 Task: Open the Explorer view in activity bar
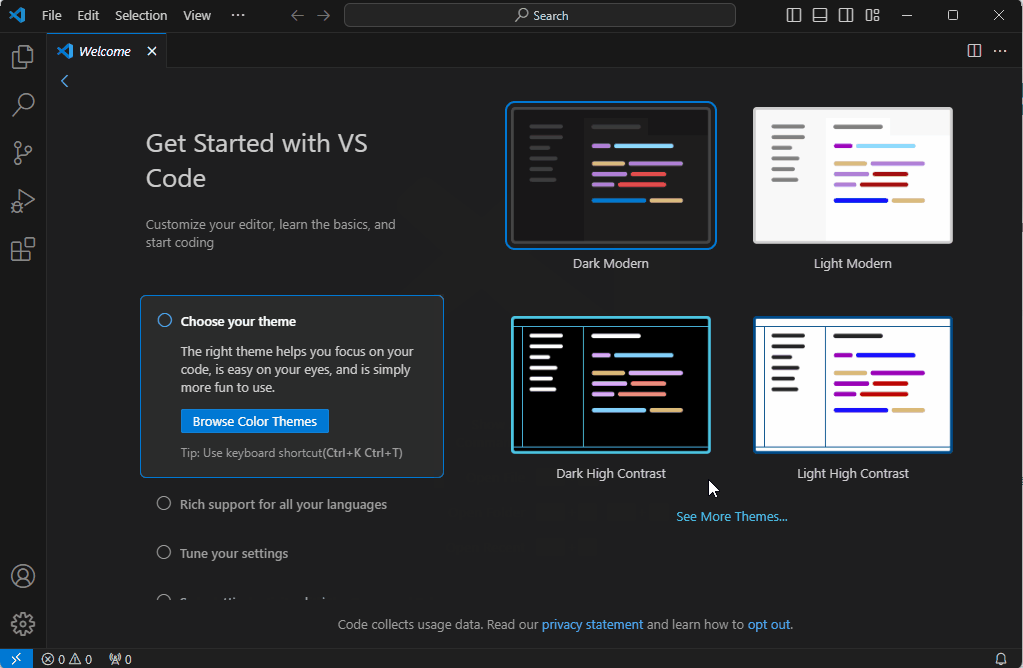22,57
